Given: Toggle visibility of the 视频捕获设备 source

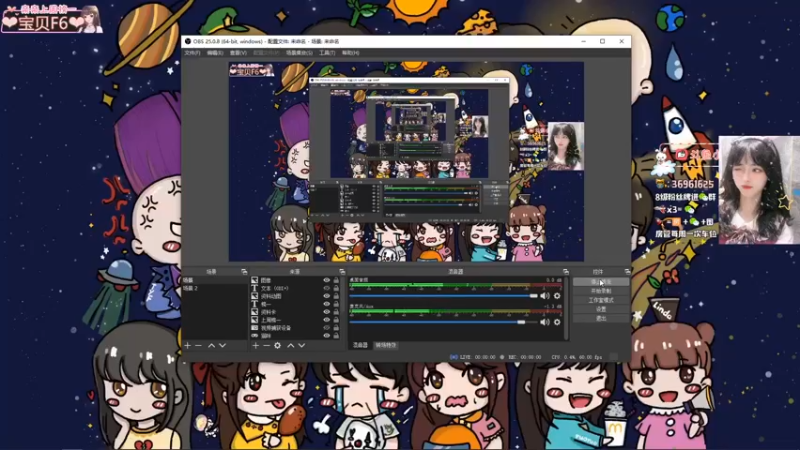Looking at the screenshot, I should click(327, 328).
